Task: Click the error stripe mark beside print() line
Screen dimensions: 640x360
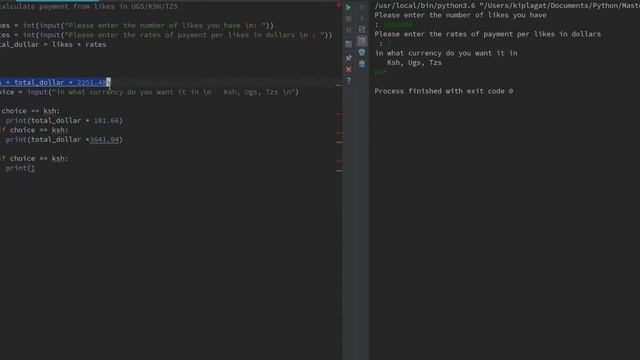Action: [x=339, y=171]
